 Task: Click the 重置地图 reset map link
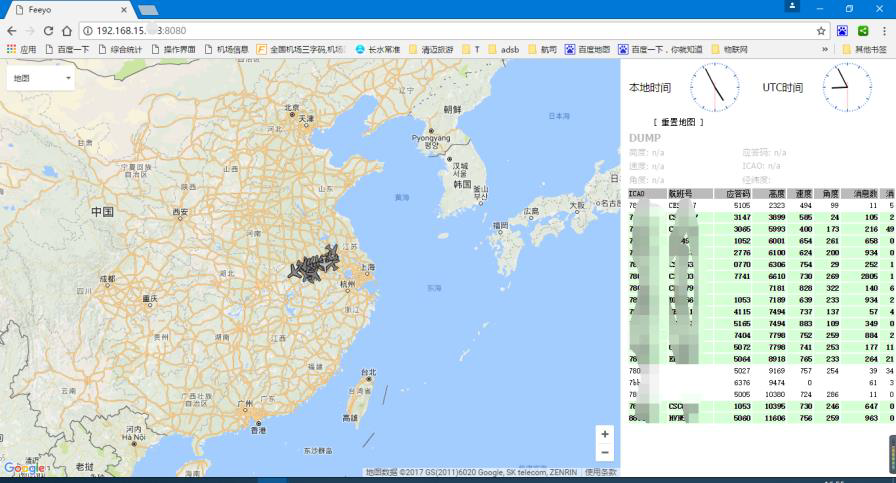click(678, 122)
